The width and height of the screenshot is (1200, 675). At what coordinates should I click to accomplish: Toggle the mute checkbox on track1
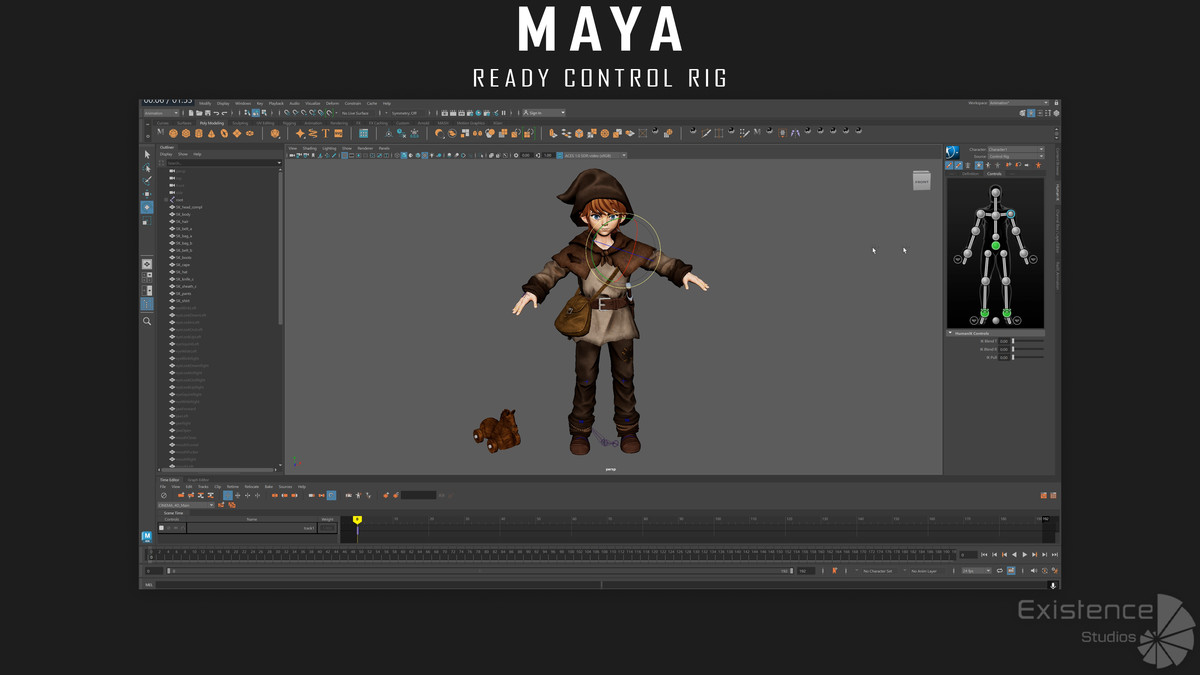coord(161,528)
